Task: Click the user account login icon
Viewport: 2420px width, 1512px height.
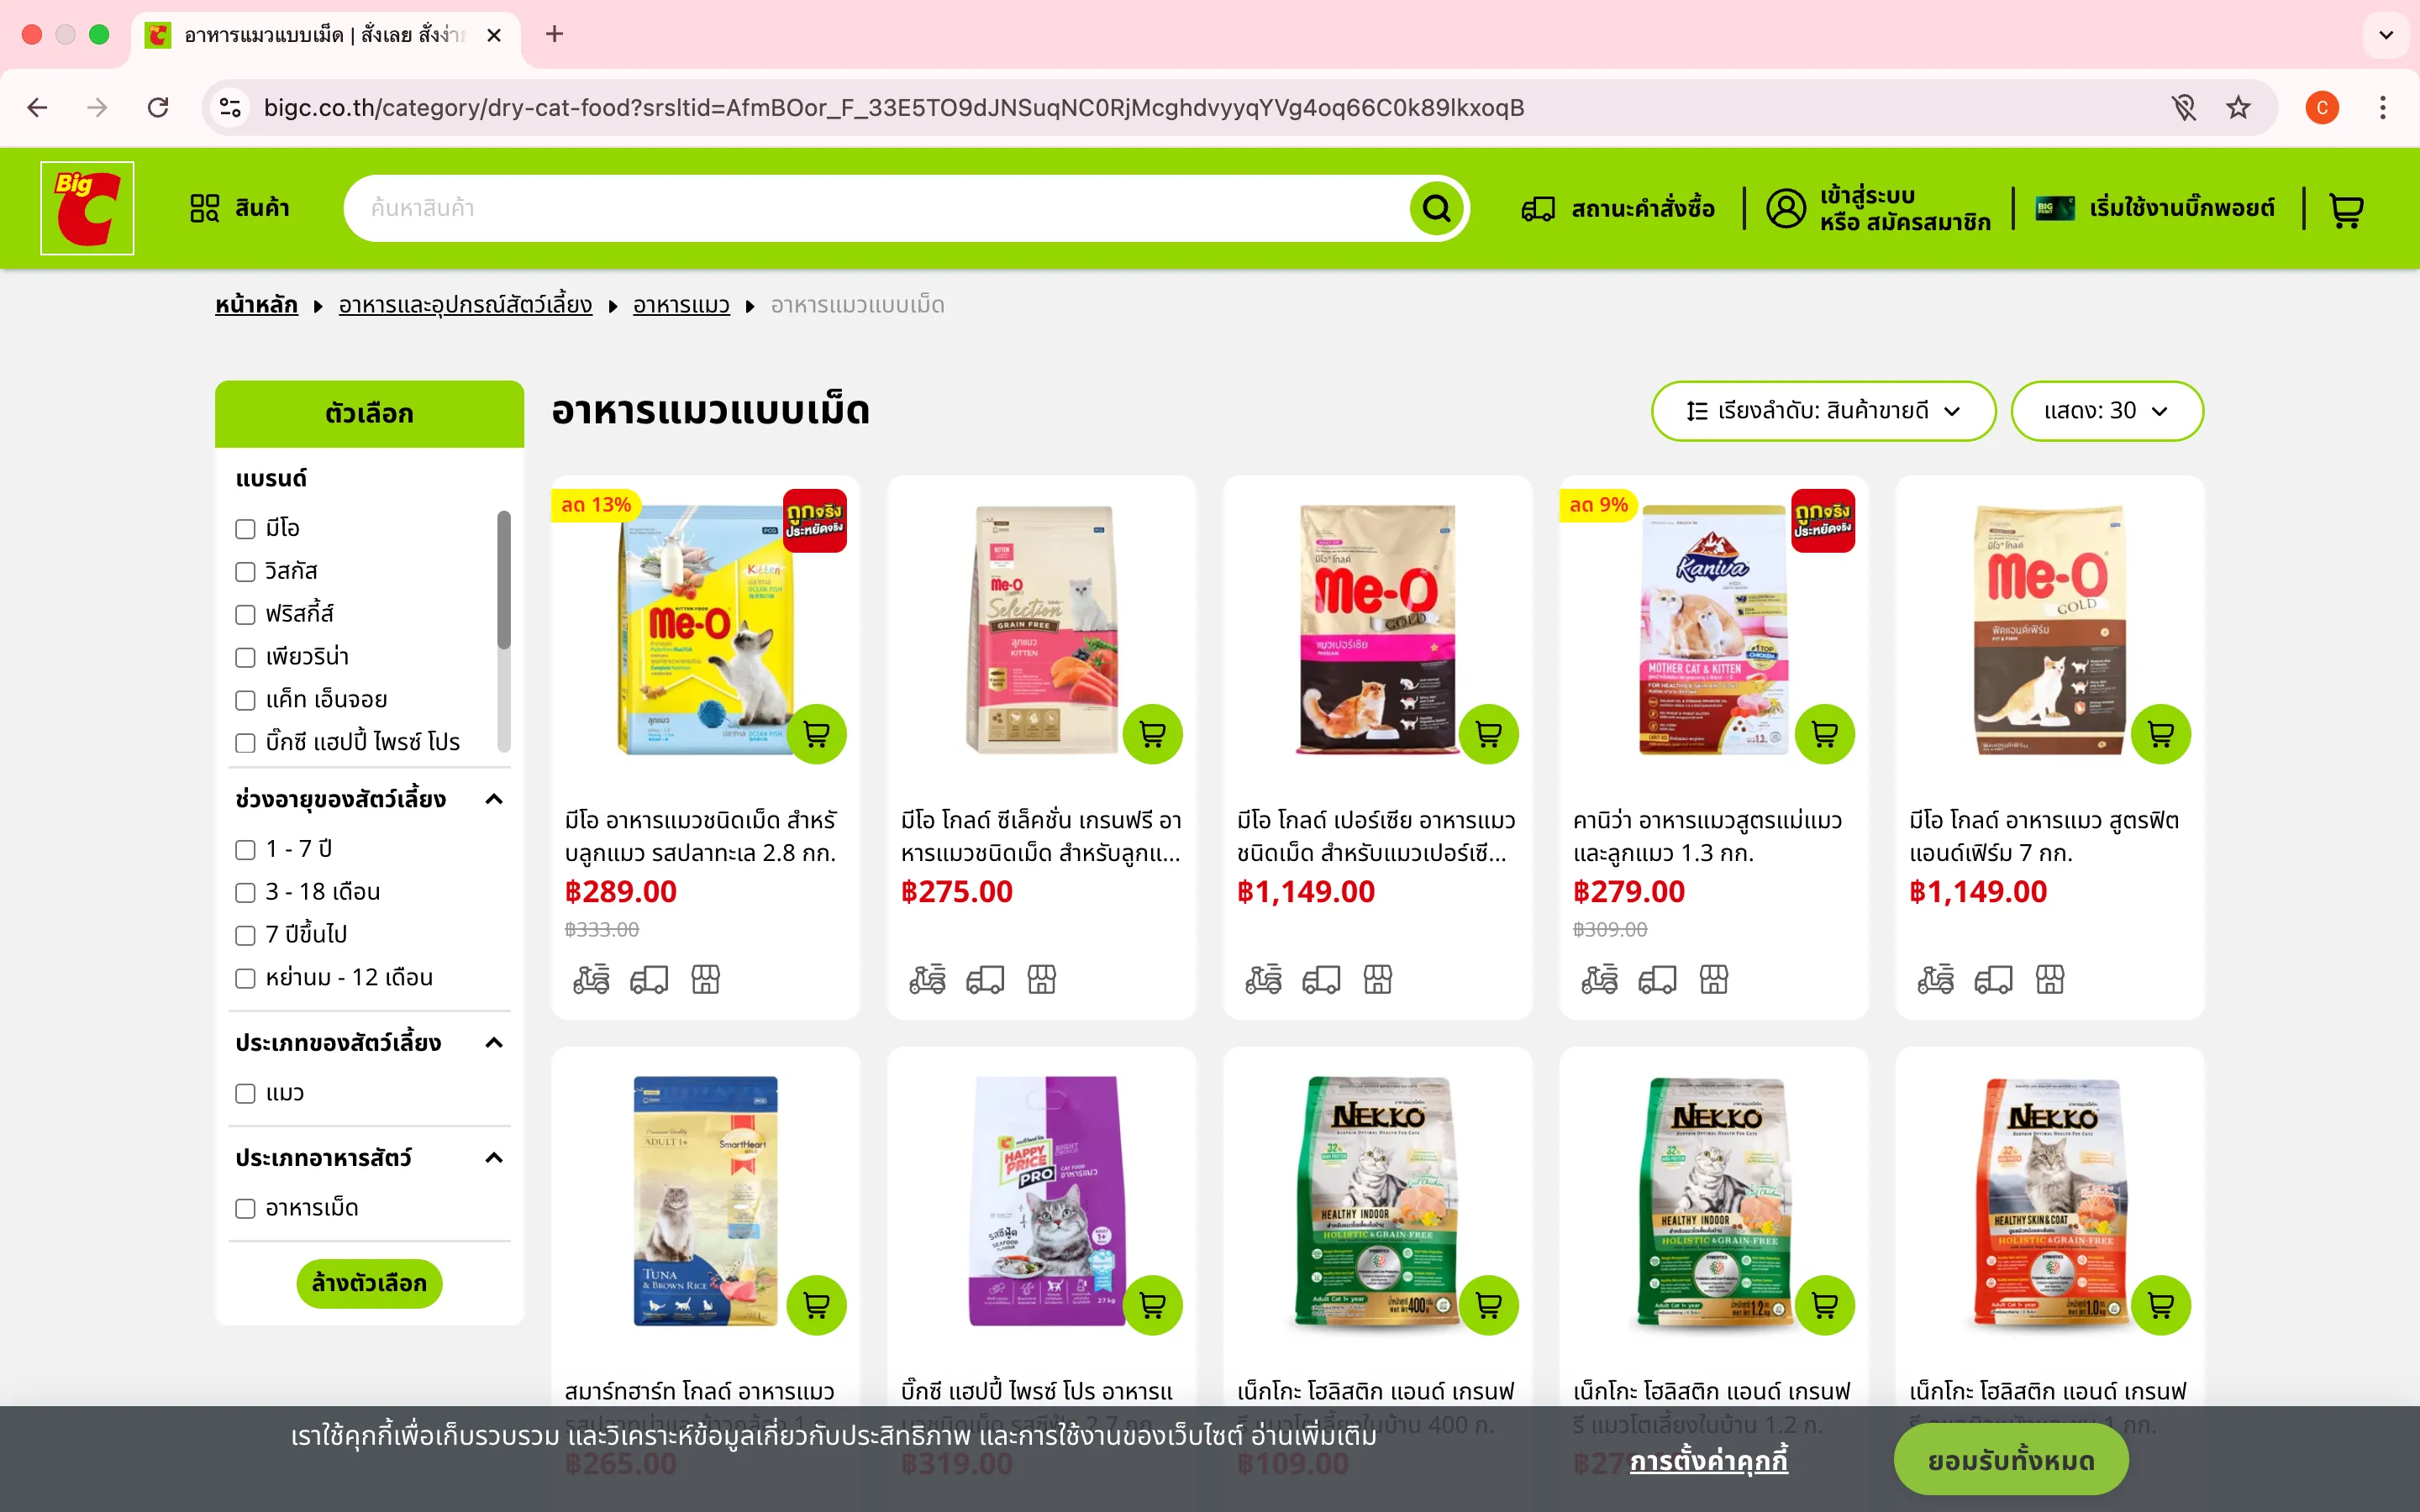Action: [1786, 208]
